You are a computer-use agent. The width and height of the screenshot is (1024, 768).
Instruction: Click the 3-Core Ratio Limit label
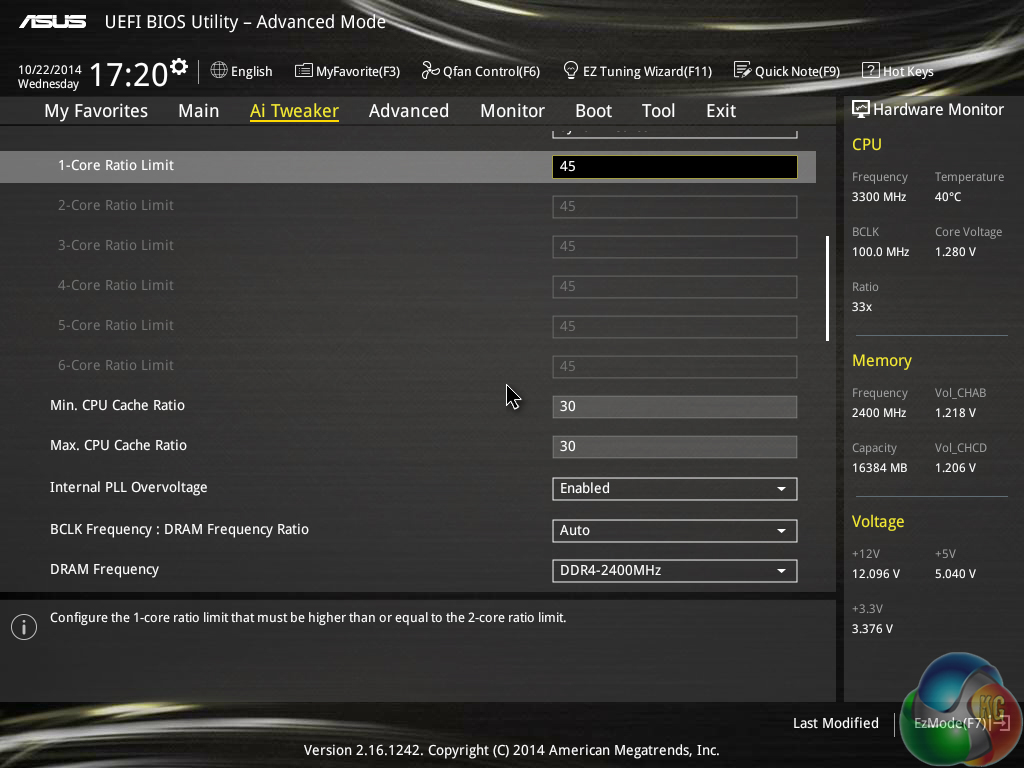[116, 246]
